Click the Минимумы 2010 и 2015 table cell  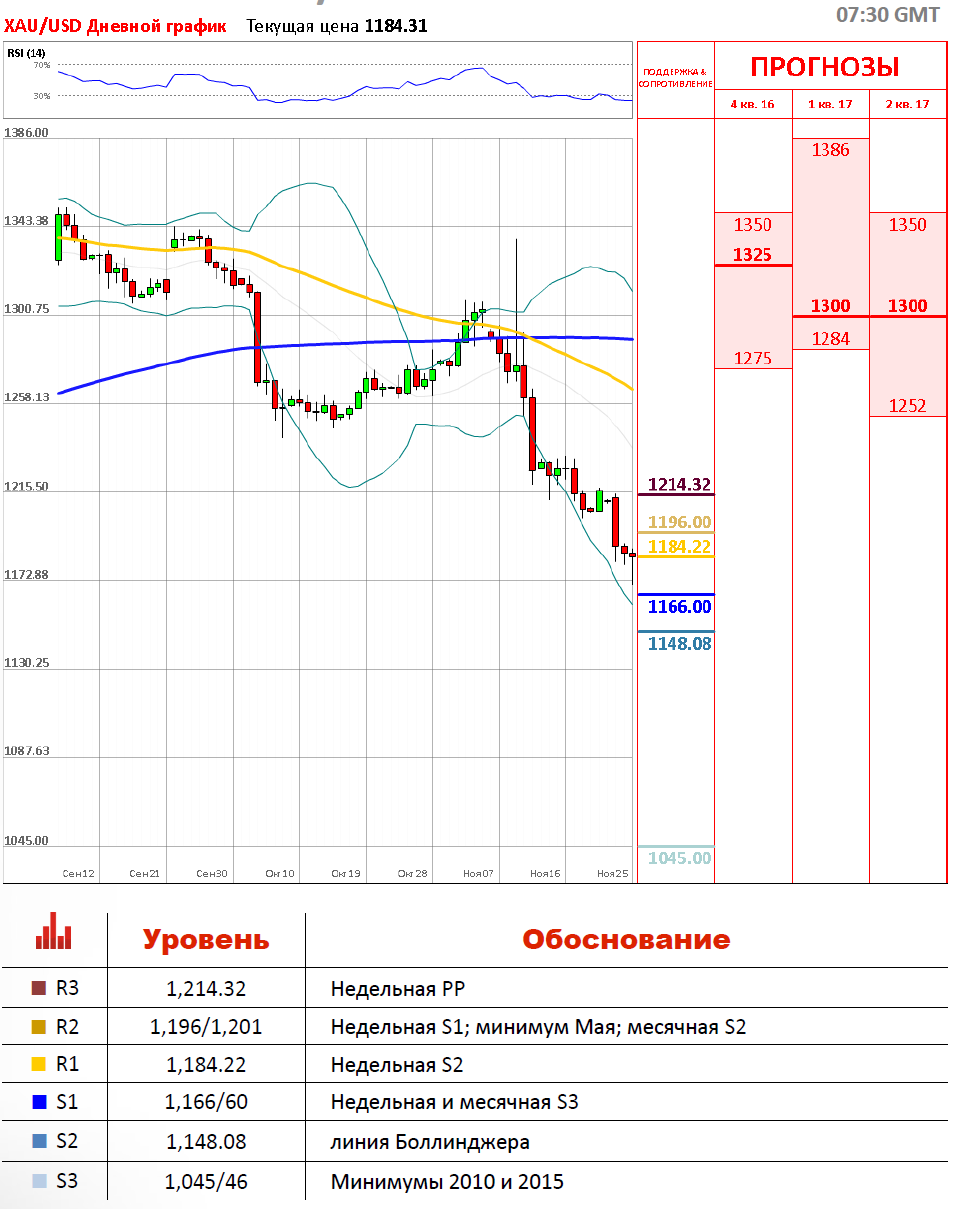coord(447,1182)
